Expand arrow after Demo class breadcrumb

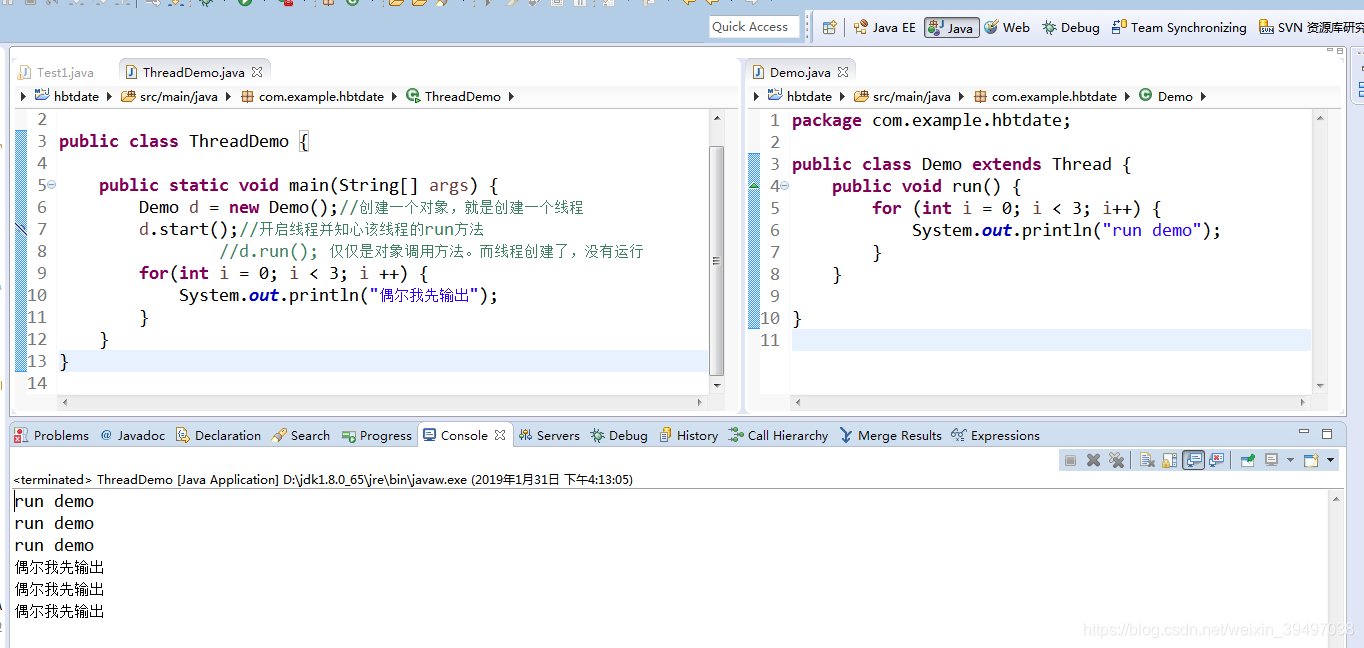click(1203, 97)
